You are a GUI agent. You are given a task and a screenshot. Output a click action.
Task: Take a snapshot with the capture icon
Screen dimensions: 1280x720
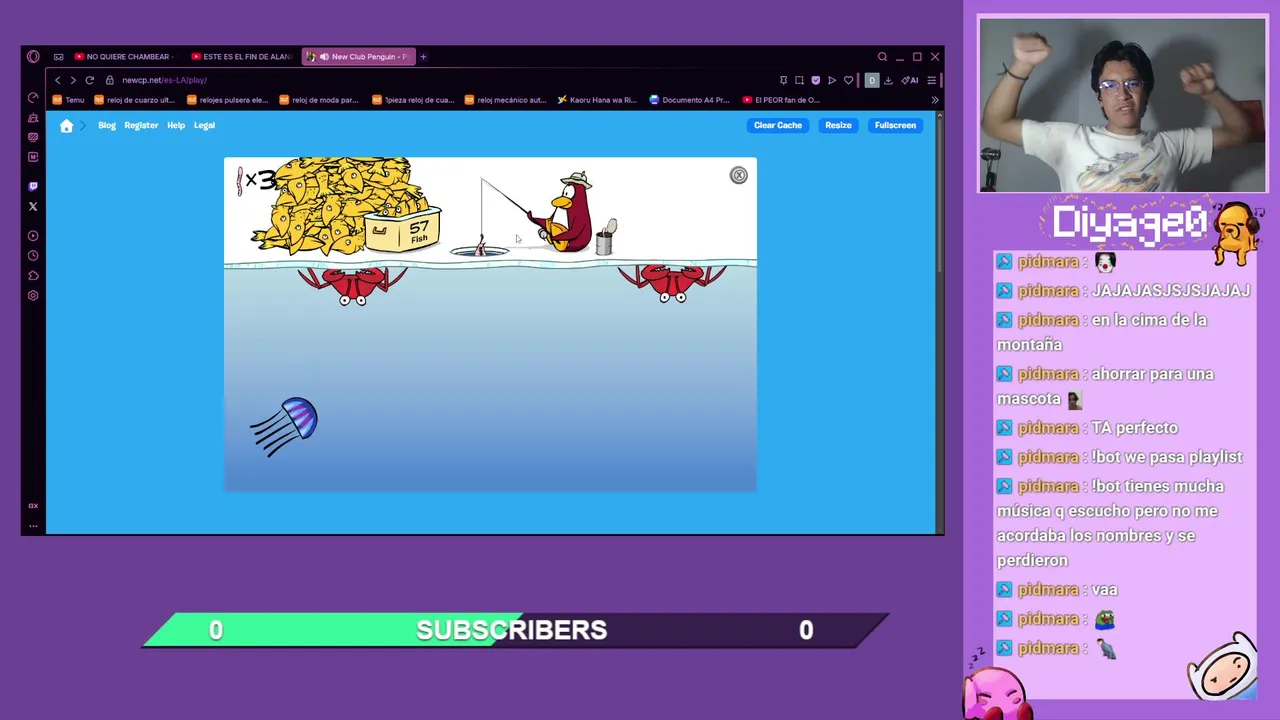pos(799,80)
